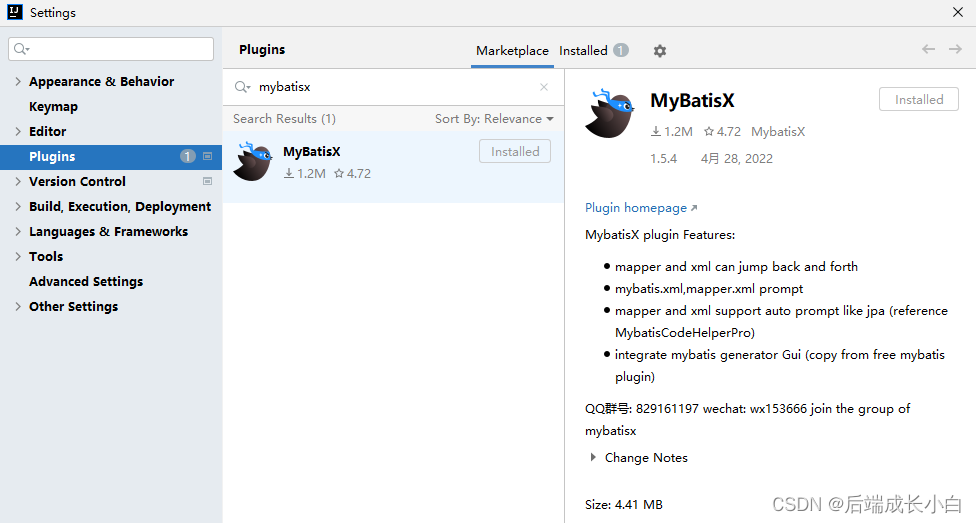
Task: Switch to the Marketplace tab
Action: tap(512, 51)
